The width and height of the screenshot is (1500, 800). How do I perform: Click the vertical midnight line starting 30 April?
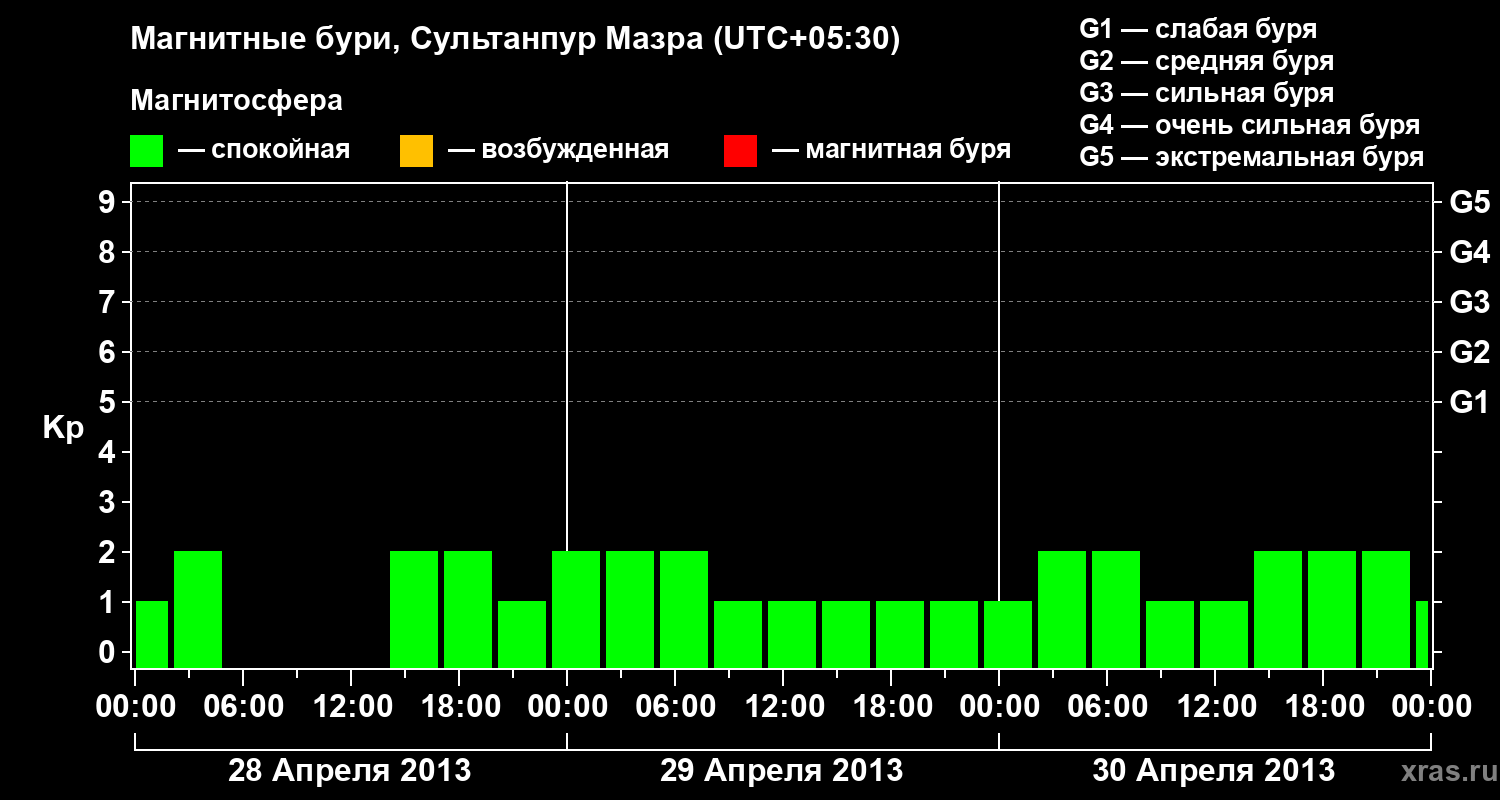pos(999,391)
